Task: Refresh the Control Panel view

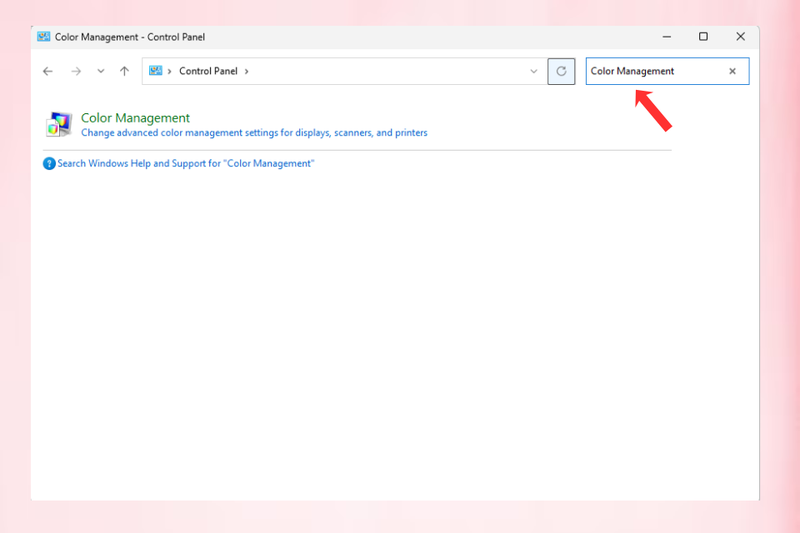Action: coord(561,71)
